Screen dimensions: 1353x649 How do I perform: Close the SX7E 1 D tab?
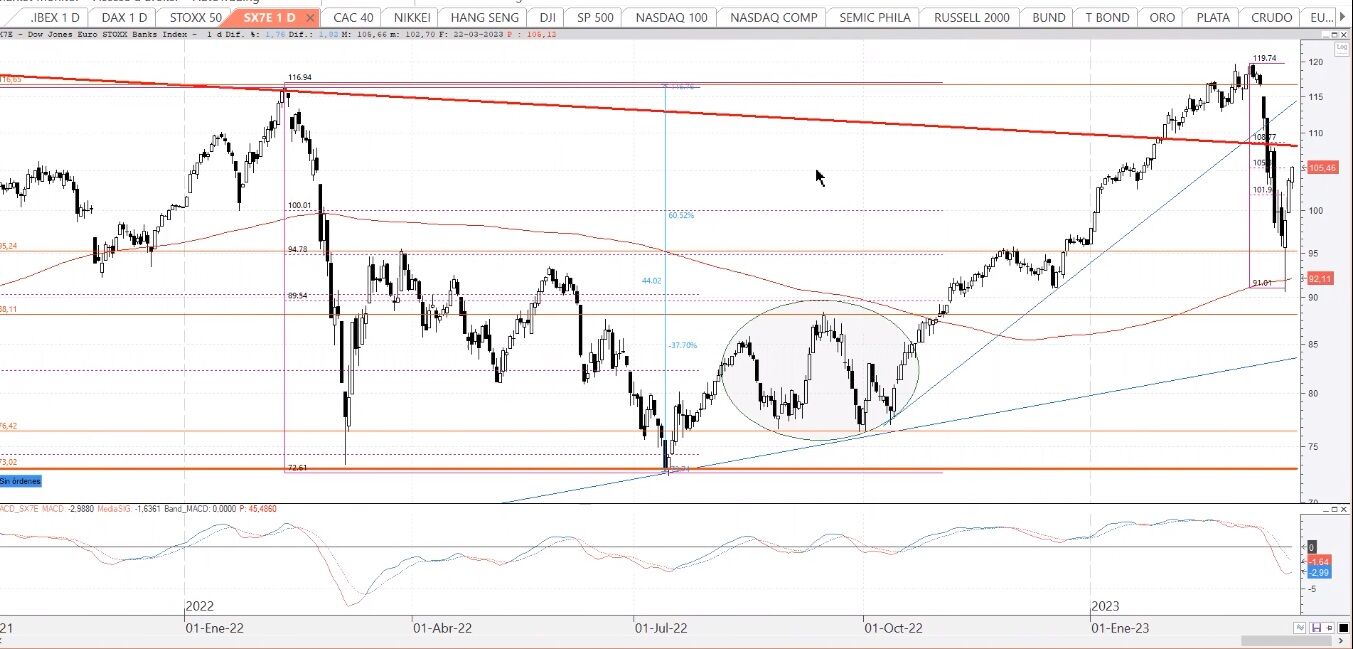point(311,18)
